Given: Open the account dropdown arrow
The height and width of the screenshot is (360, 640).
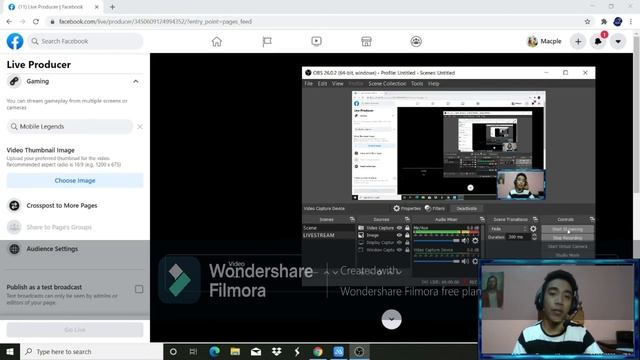Looking at the screenshot, I should pos(618,41).
